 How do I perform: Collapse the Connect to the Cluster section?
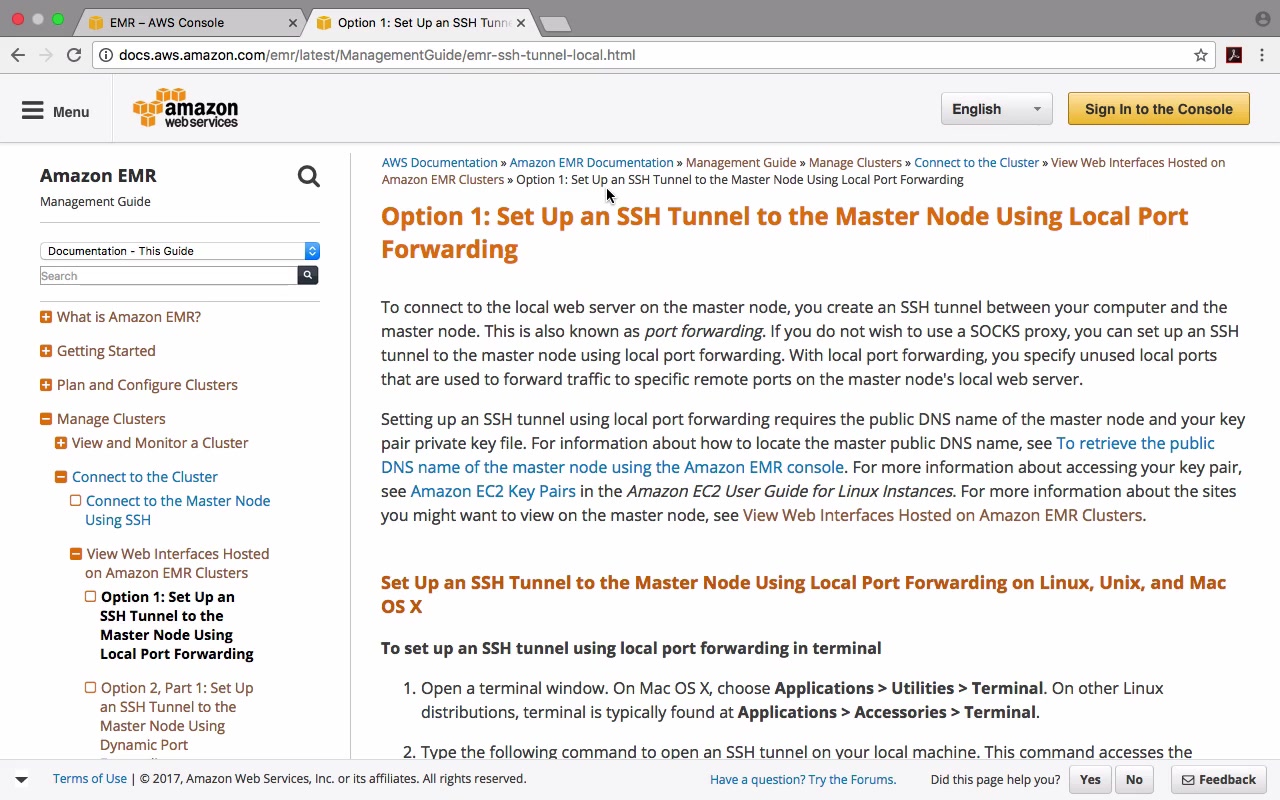61,477
